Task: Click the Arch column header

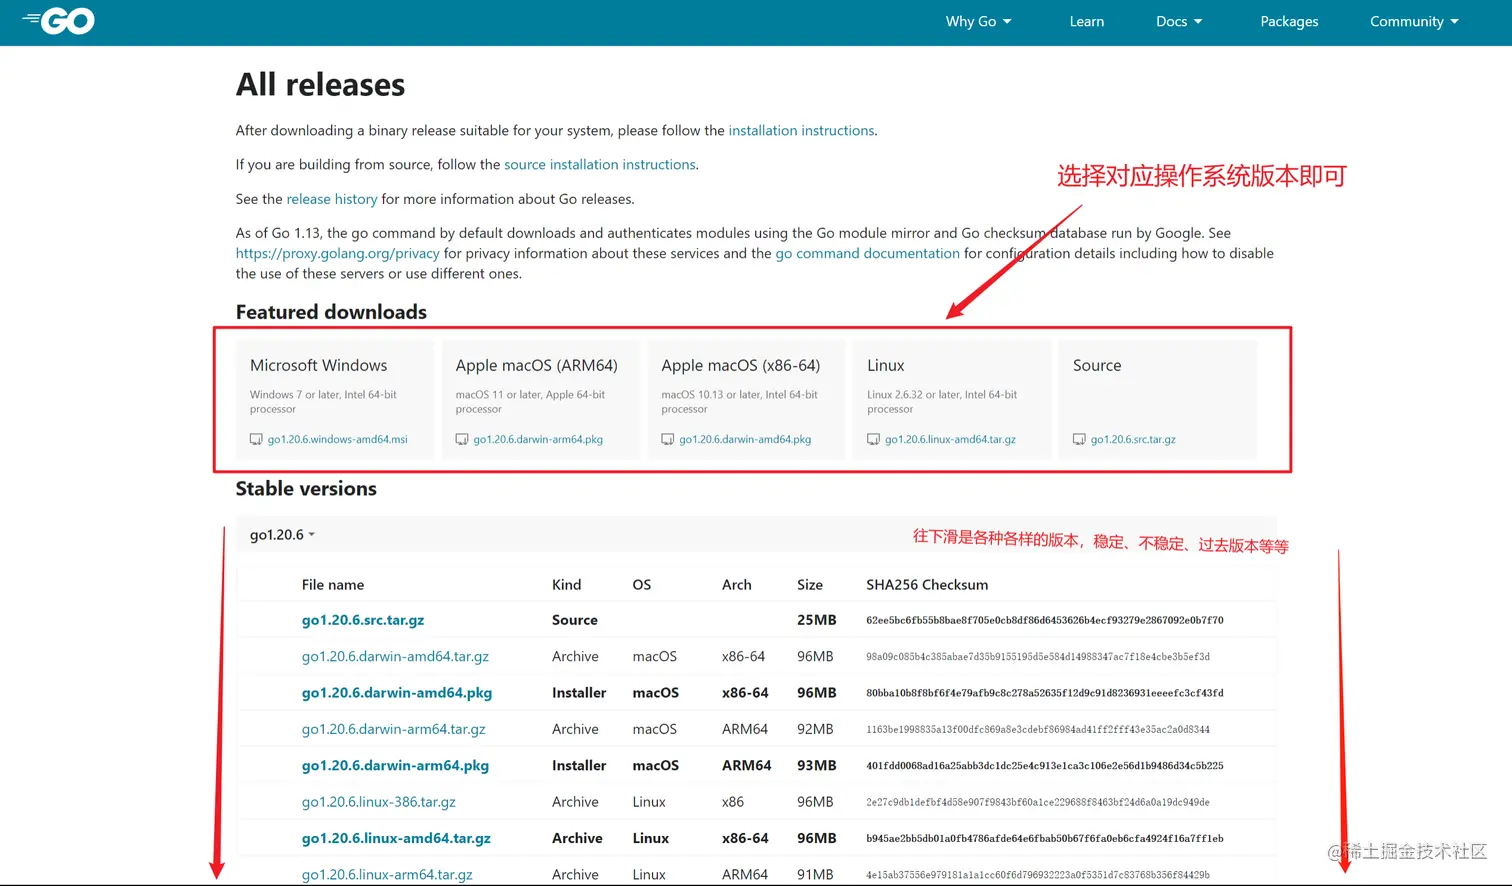Action: click(x=737, y=584)
